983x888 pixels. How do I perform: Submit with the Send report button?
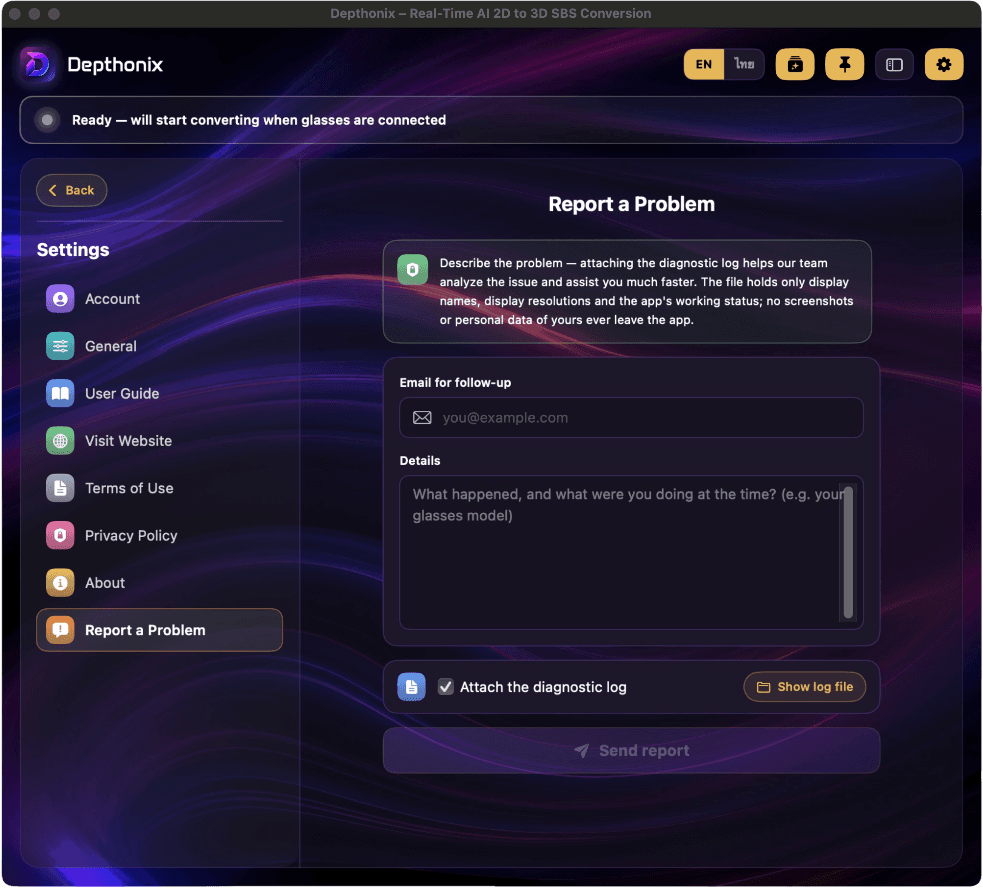(x=631, y=751)
